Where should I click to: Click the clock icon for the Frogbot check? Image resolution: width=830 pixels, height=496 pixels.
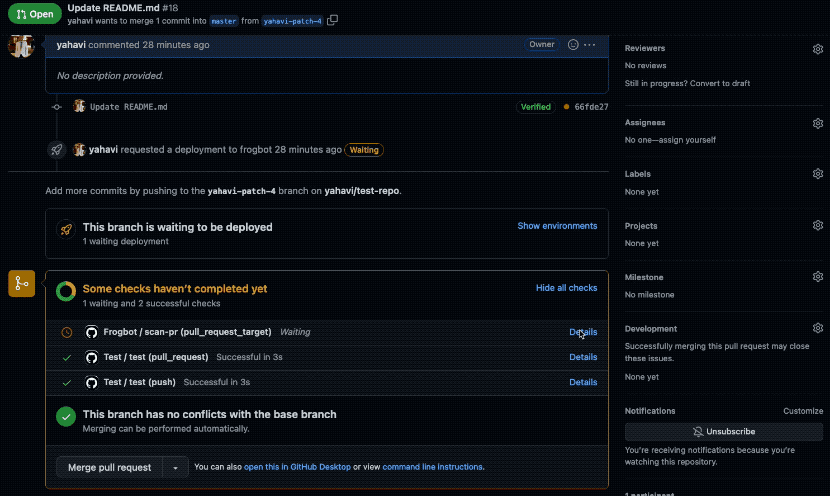(x=67, y=332)
